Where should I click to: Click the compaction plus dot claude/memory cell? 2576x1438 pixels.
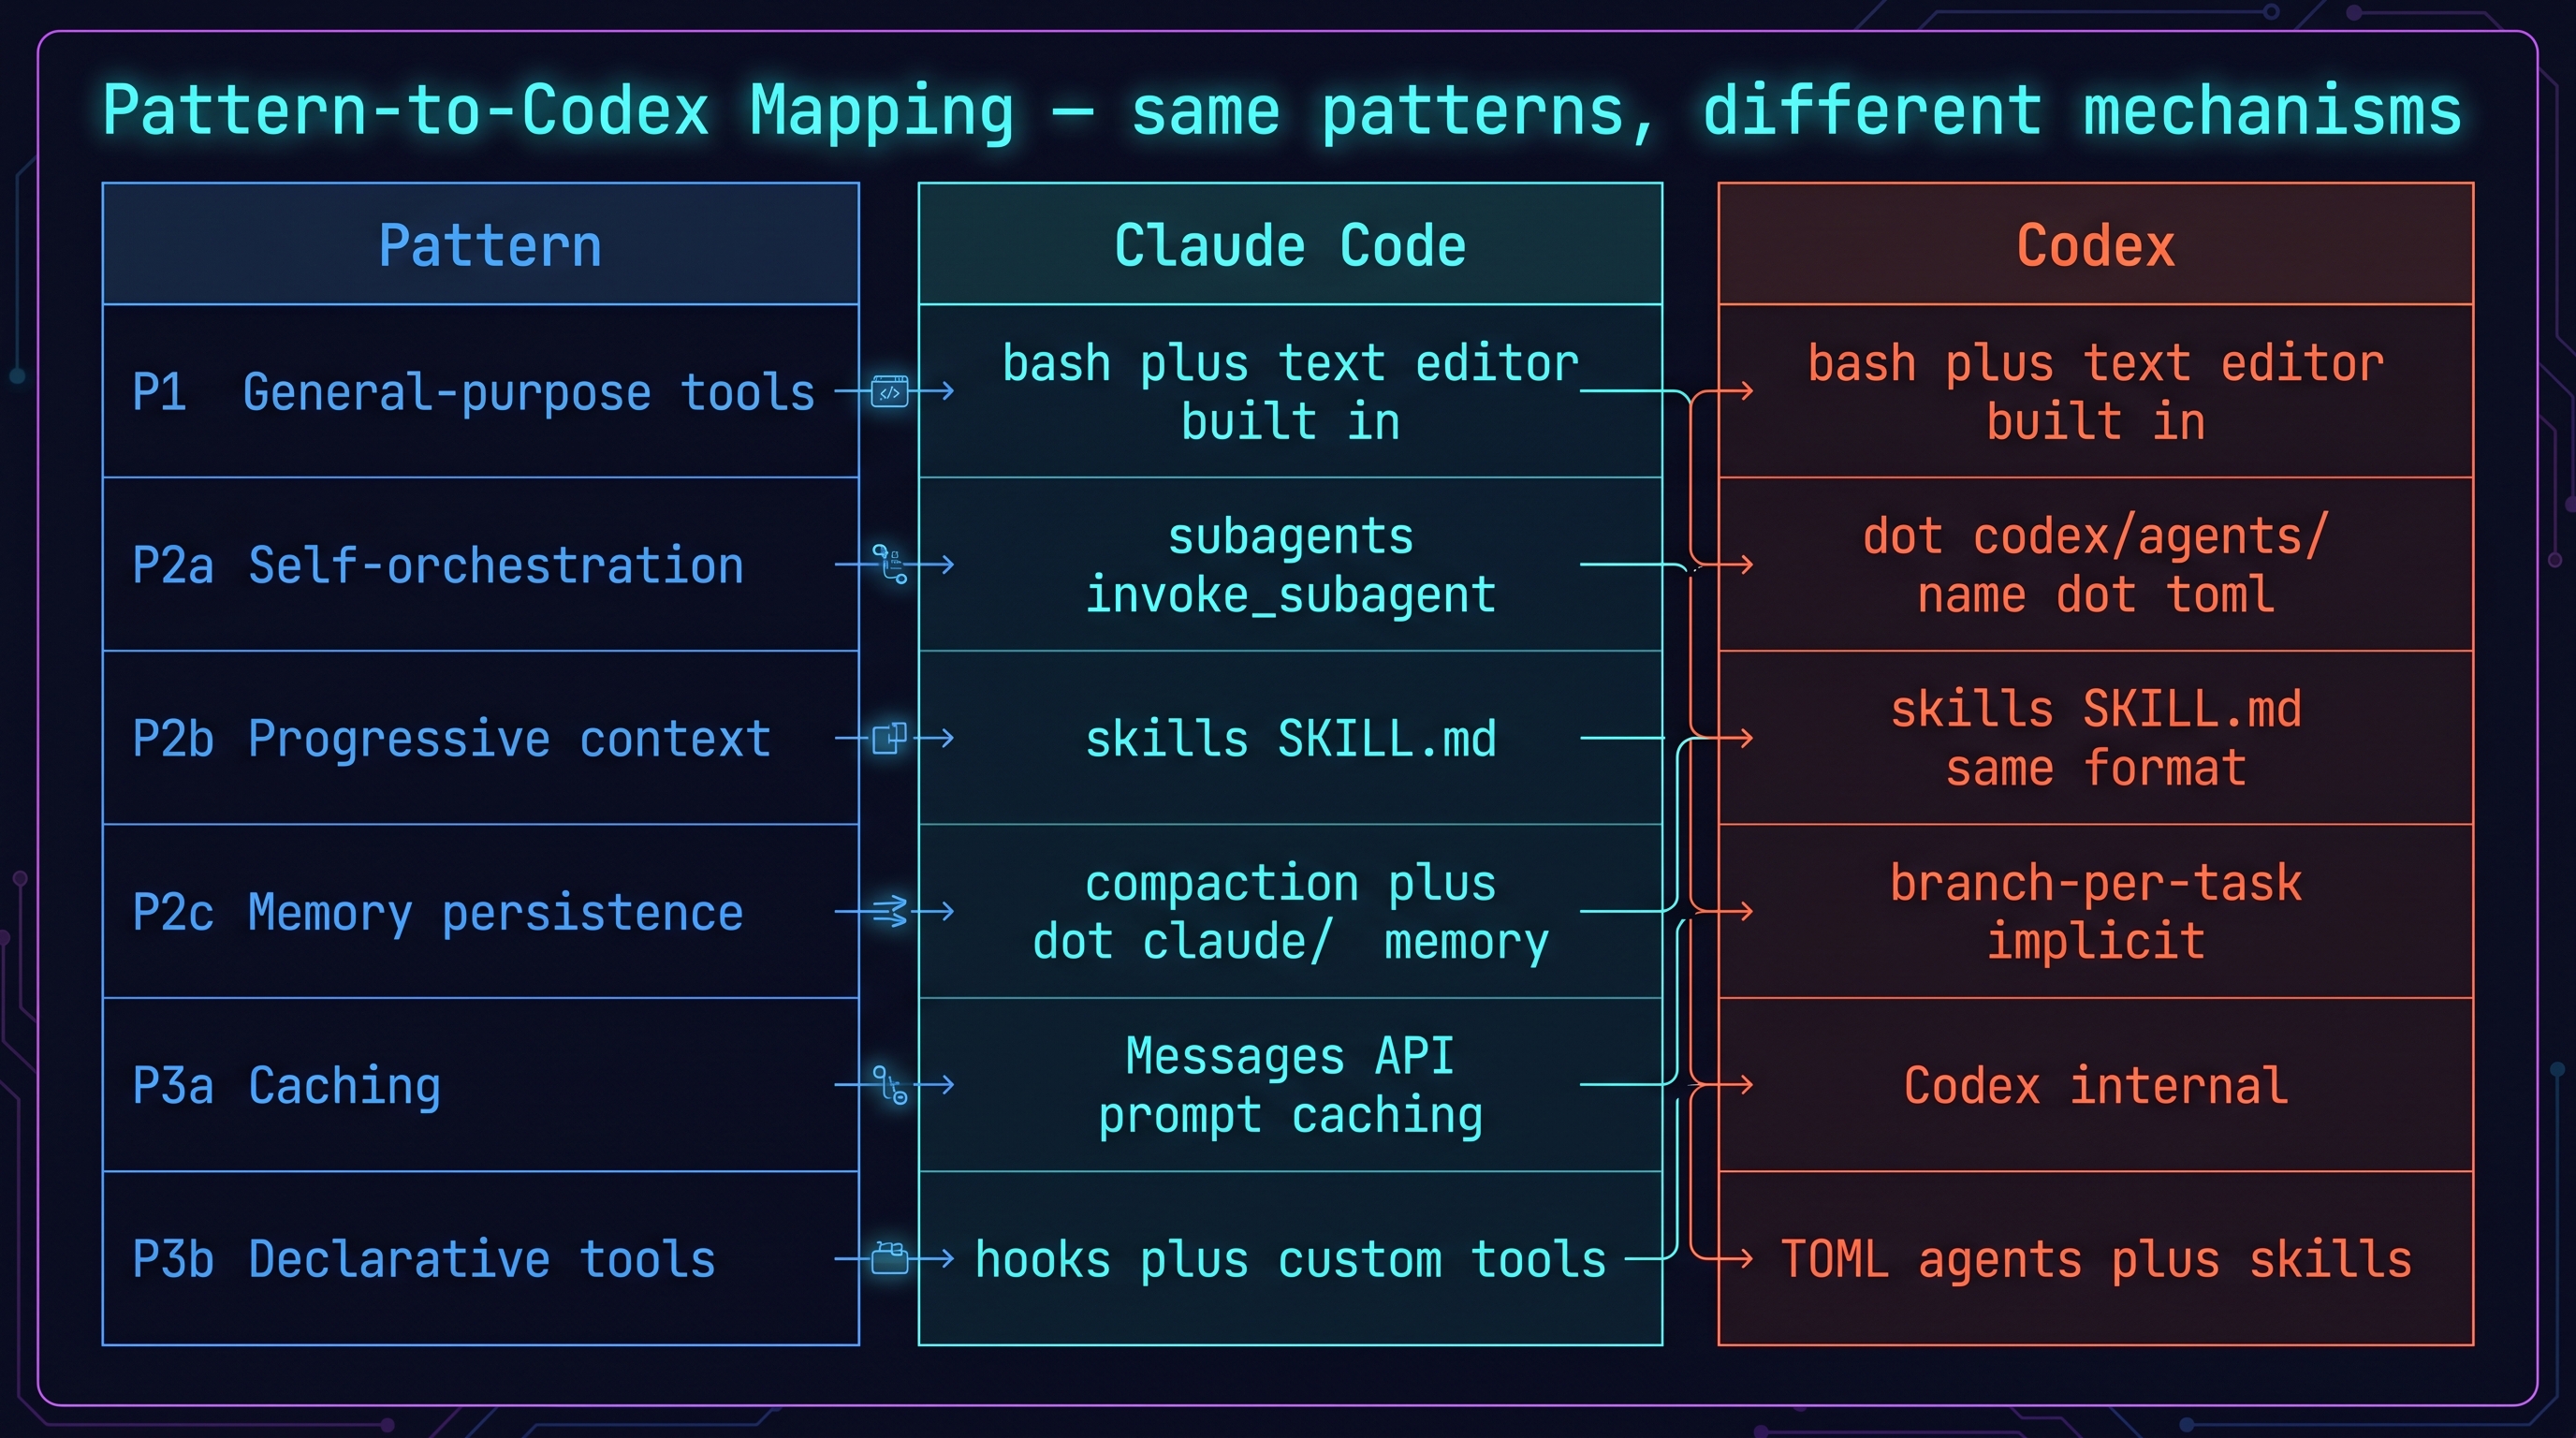pos(1290,911)
